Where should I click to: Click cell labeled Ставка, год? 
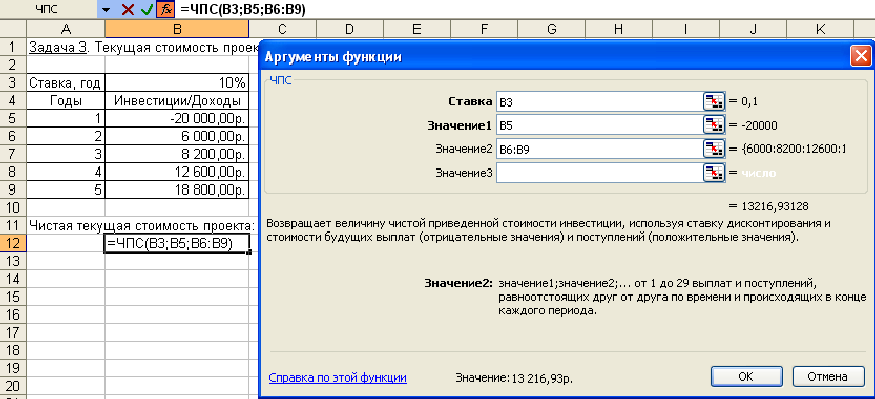click(x=66, y=83)
